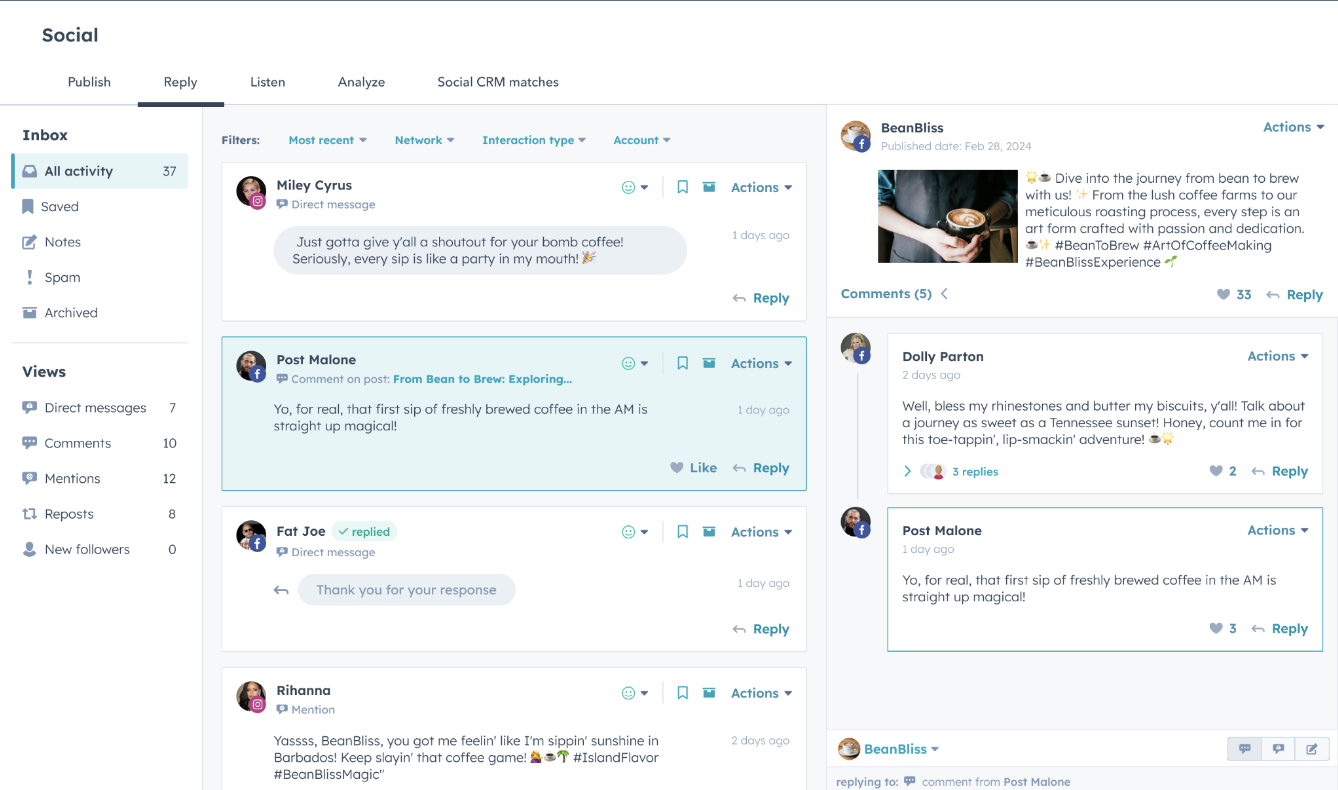Open emoji reaction picker on Rihanna's mention

click(634, 693)
